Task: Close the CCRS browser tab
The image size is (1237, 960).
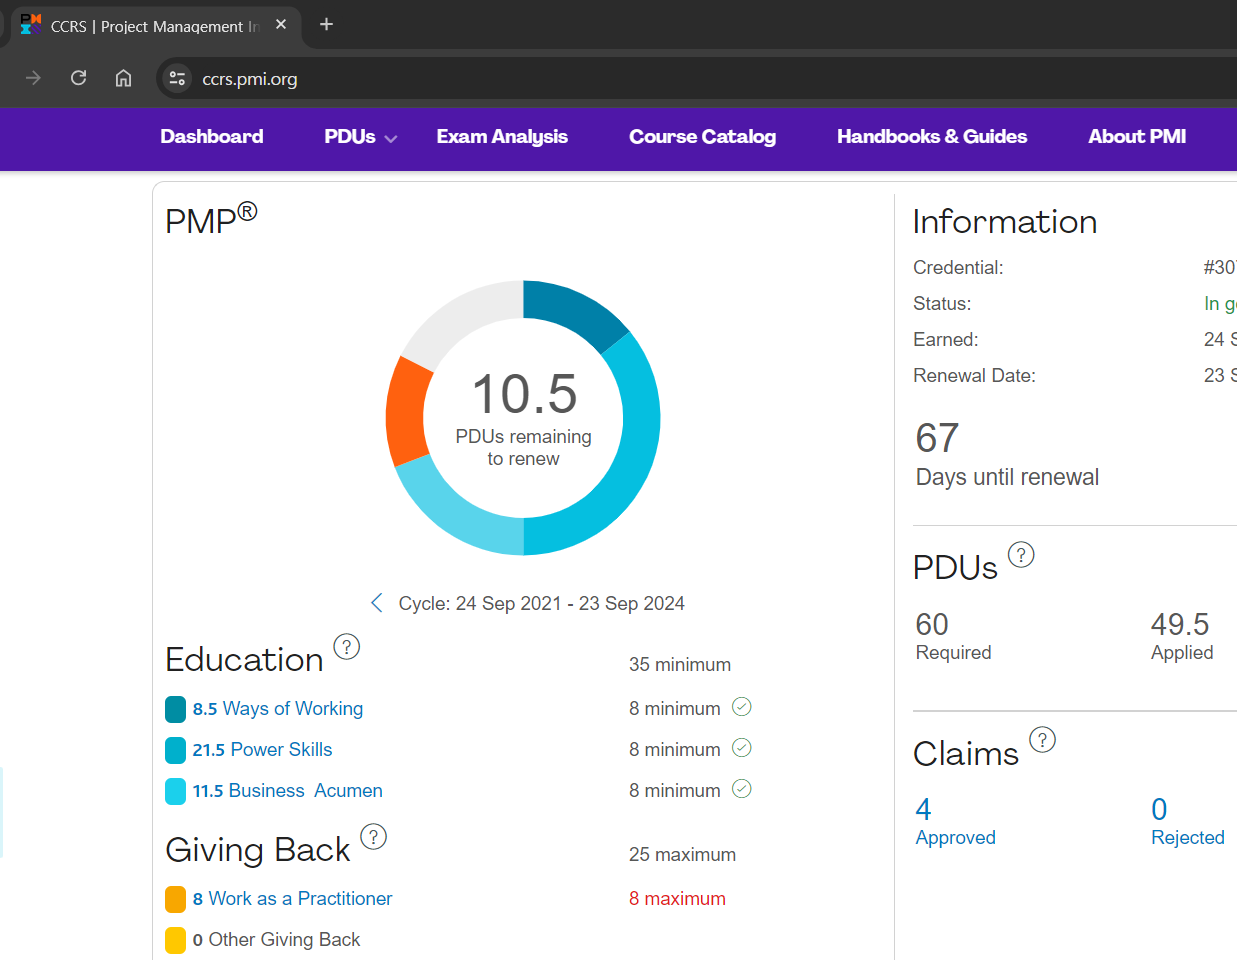Action: tap(281, 24)
